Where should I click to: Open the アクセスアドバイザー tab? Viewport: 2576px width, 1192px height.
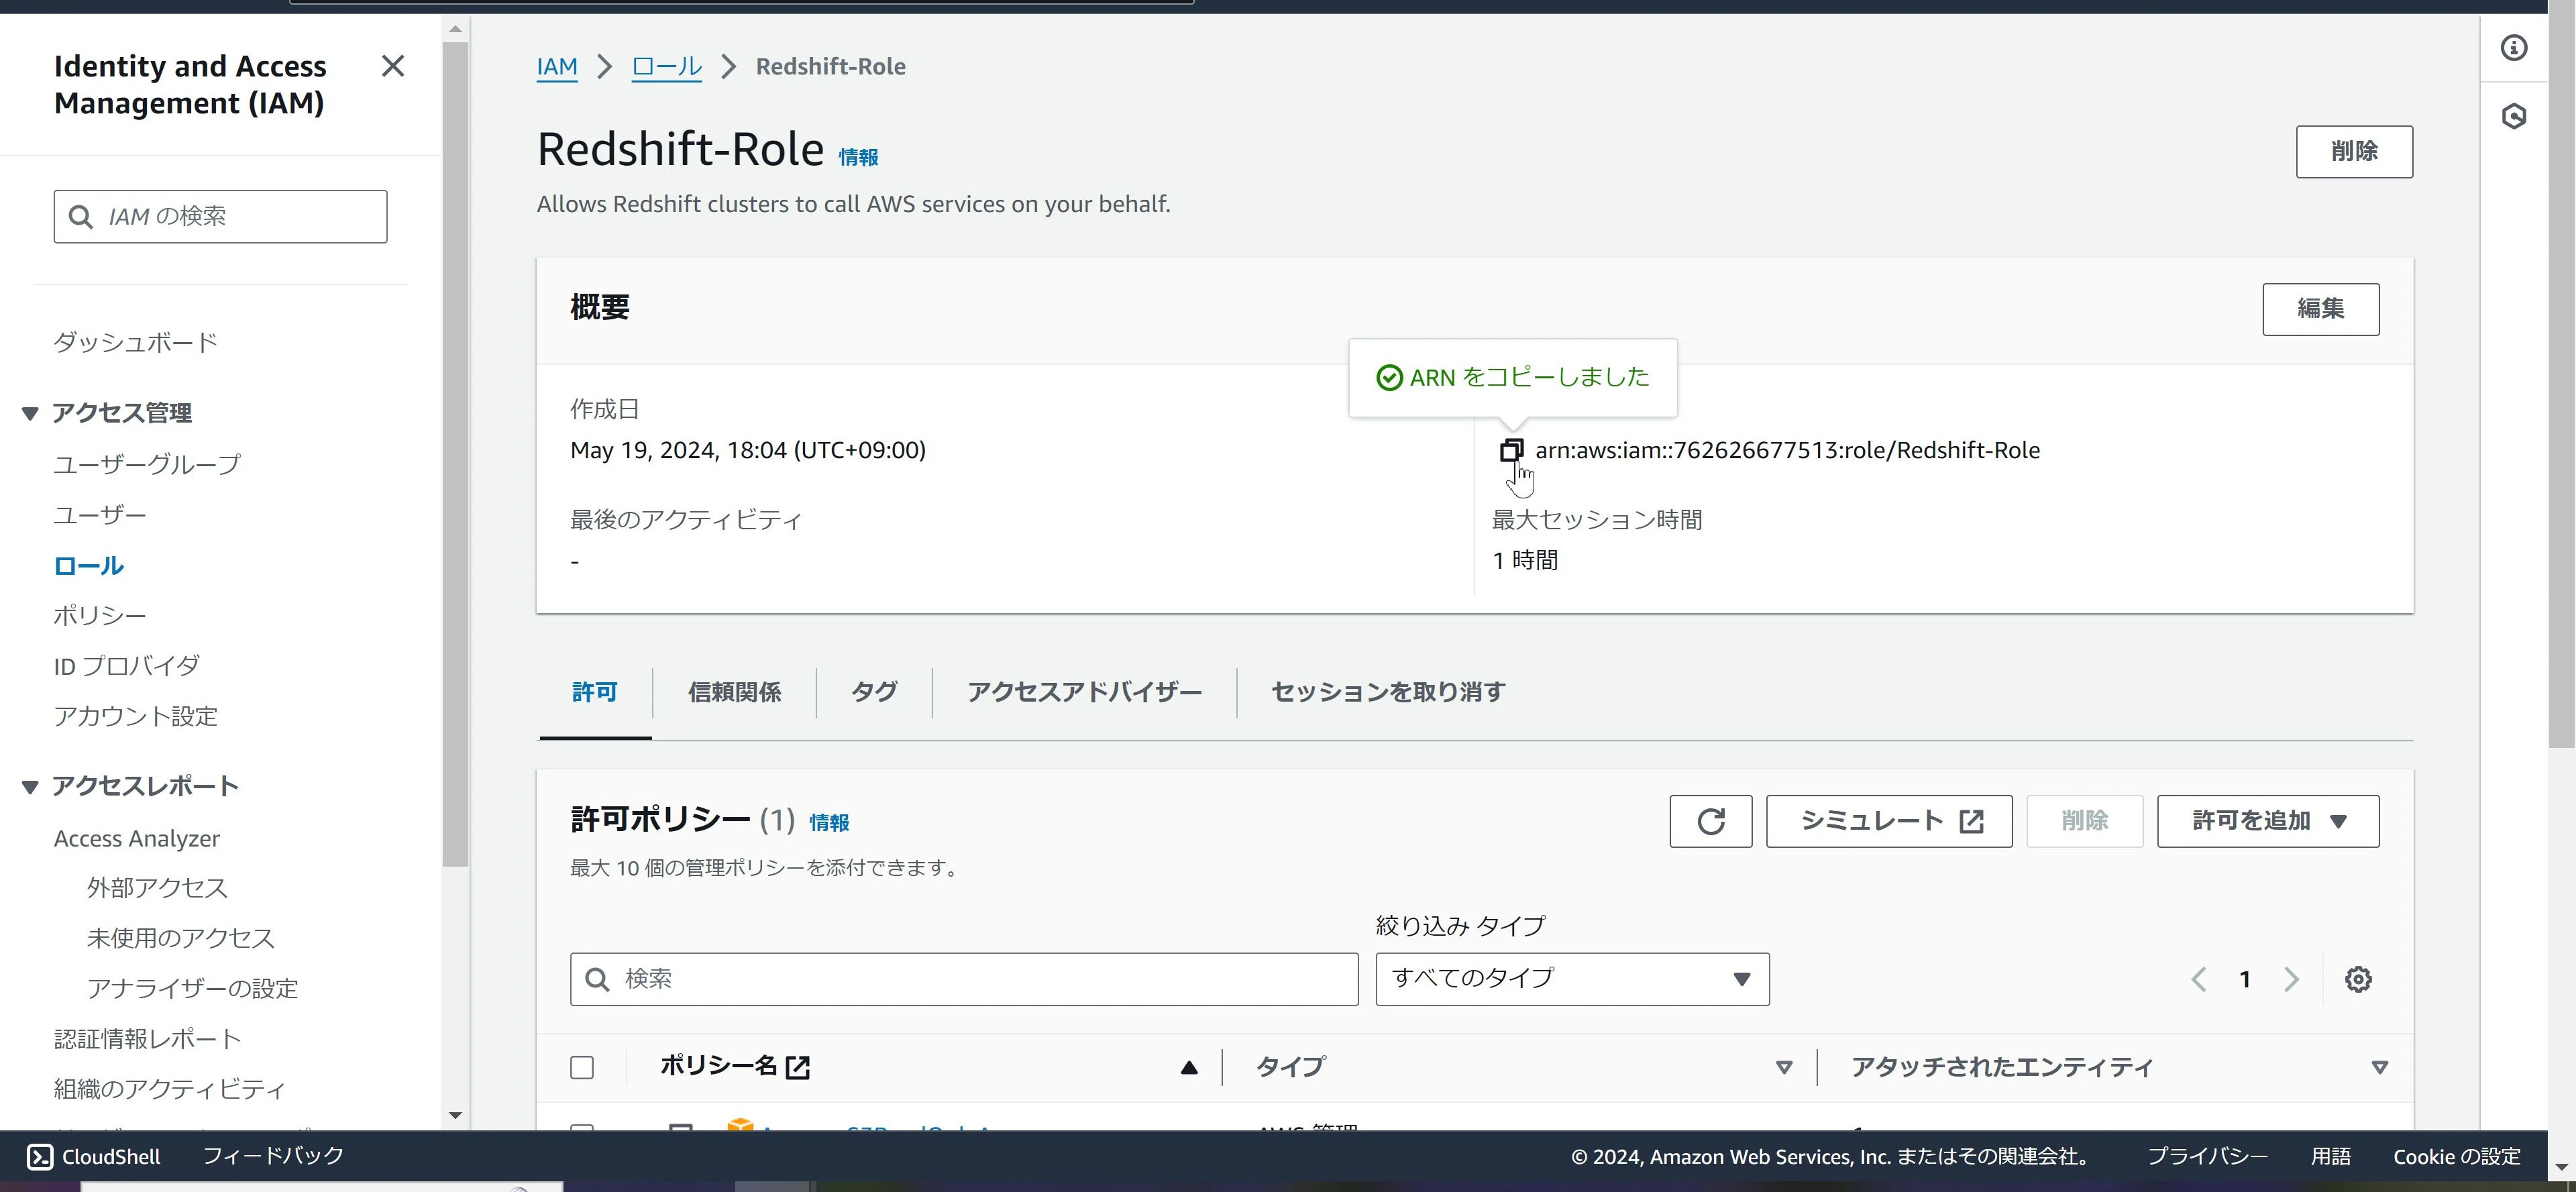[x=1084, y=692]
